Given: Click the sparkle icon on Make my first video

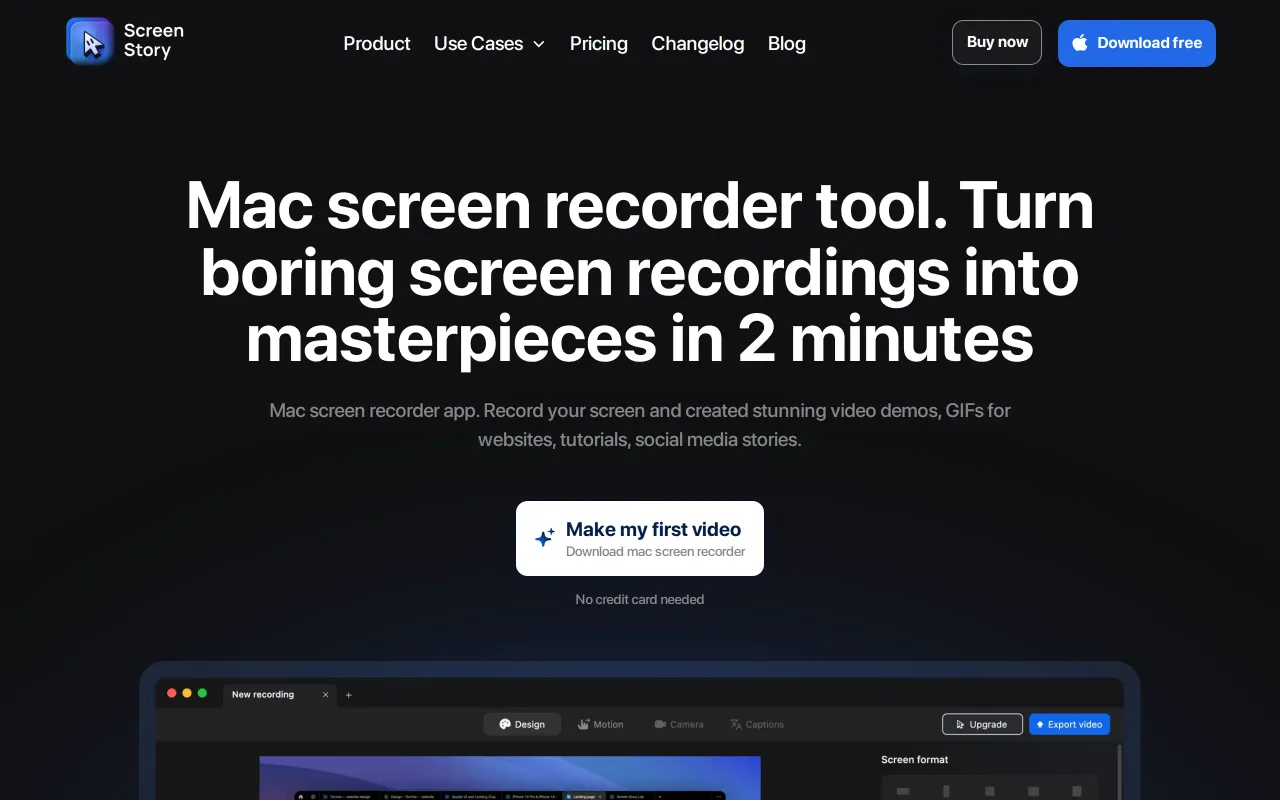Looking at the screenshot, I should tap(545, 538).
